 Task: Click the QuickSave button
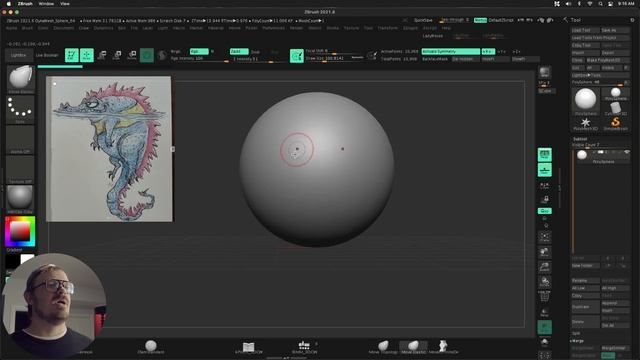point(423,20)
